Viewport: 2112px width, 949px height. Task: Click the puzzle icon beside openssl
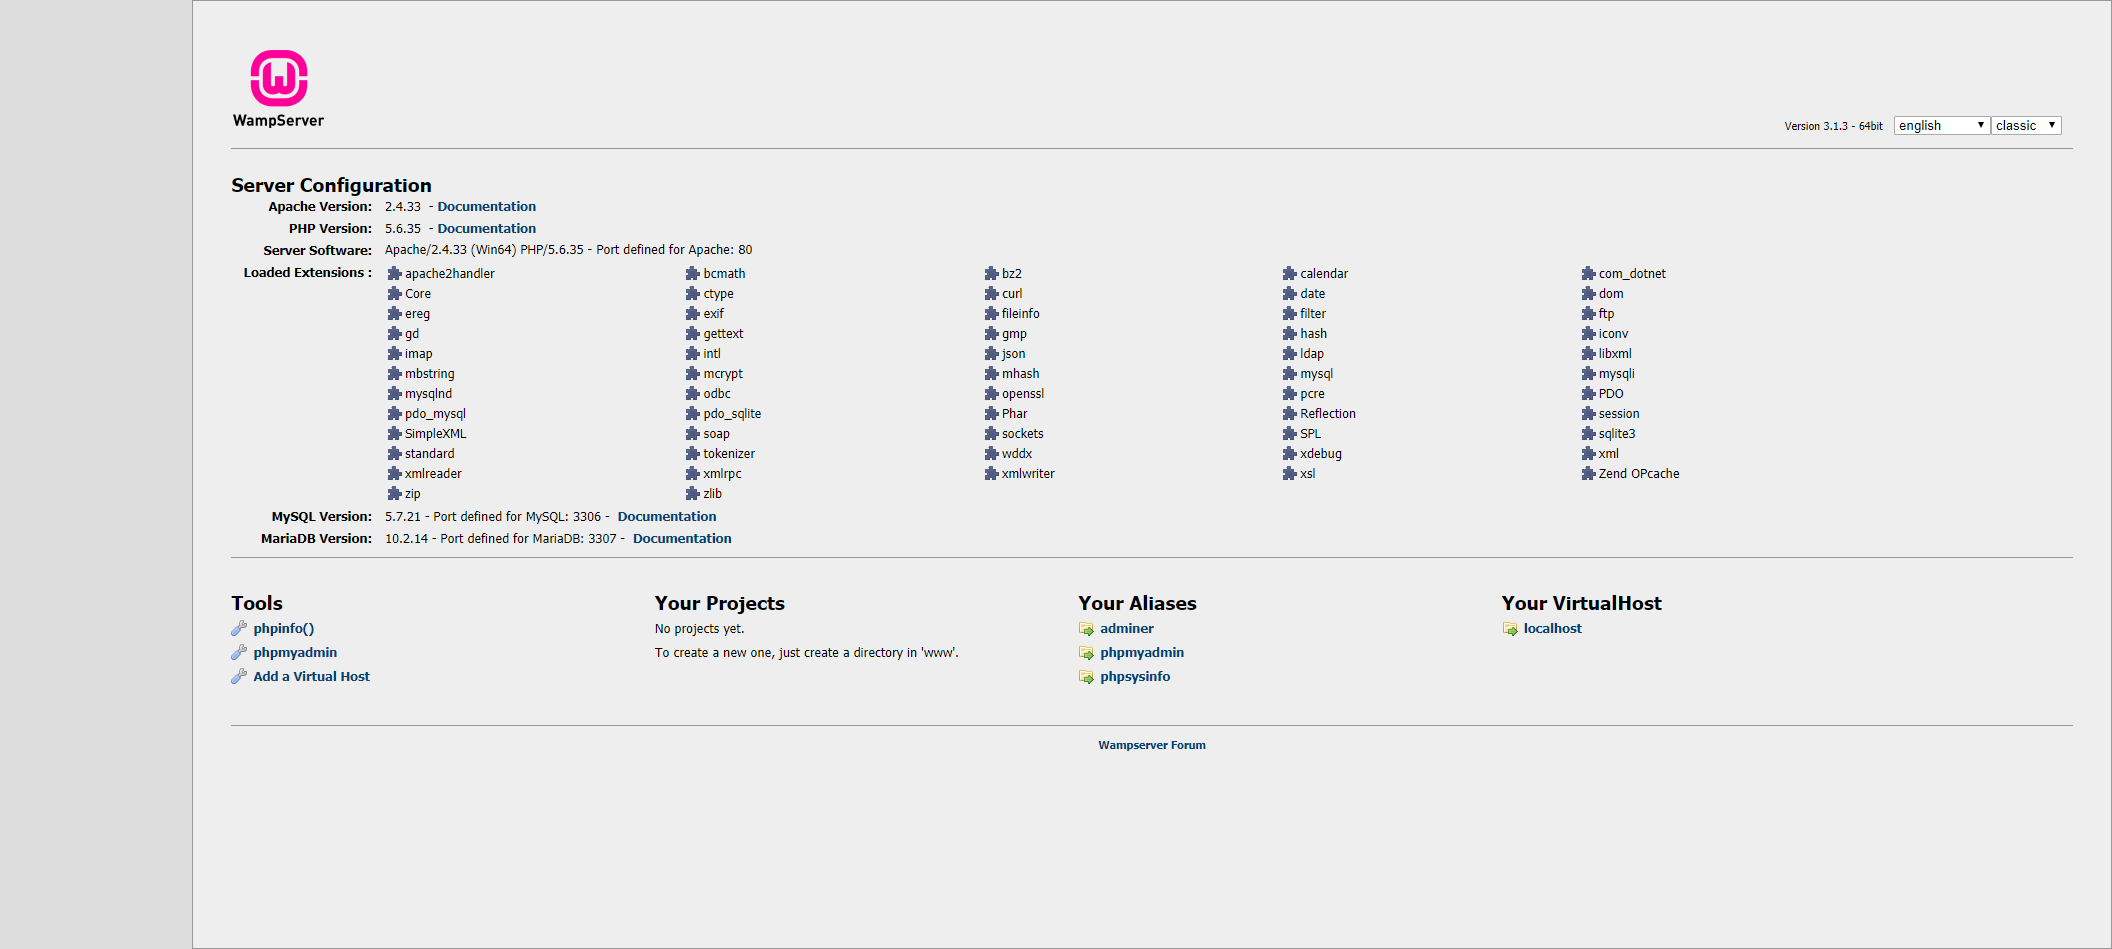point(991,393)
